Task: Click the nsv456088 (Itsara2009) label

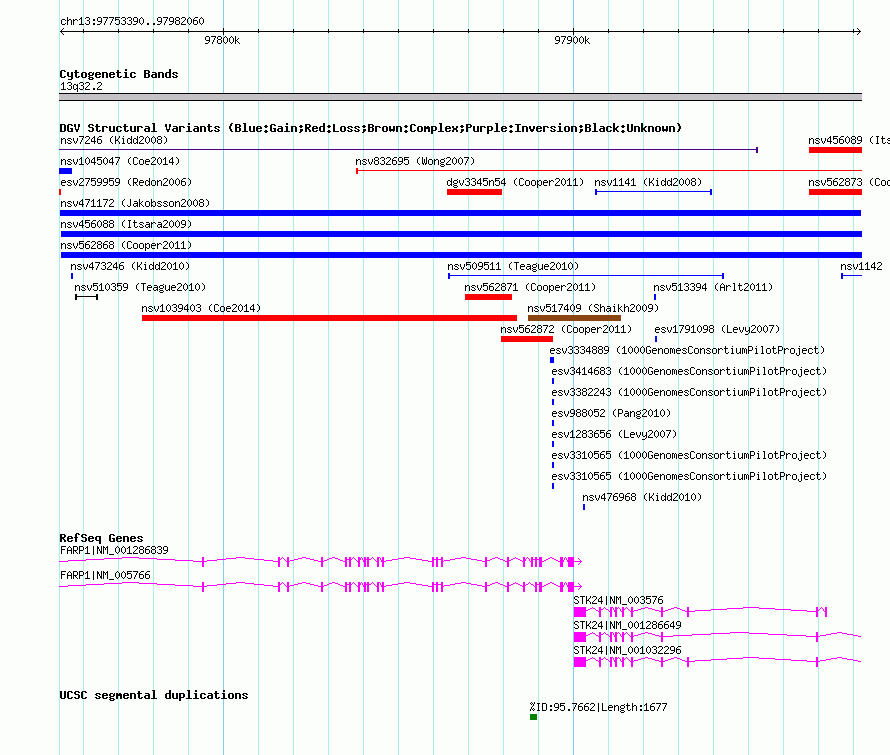Action: (126, 224)
